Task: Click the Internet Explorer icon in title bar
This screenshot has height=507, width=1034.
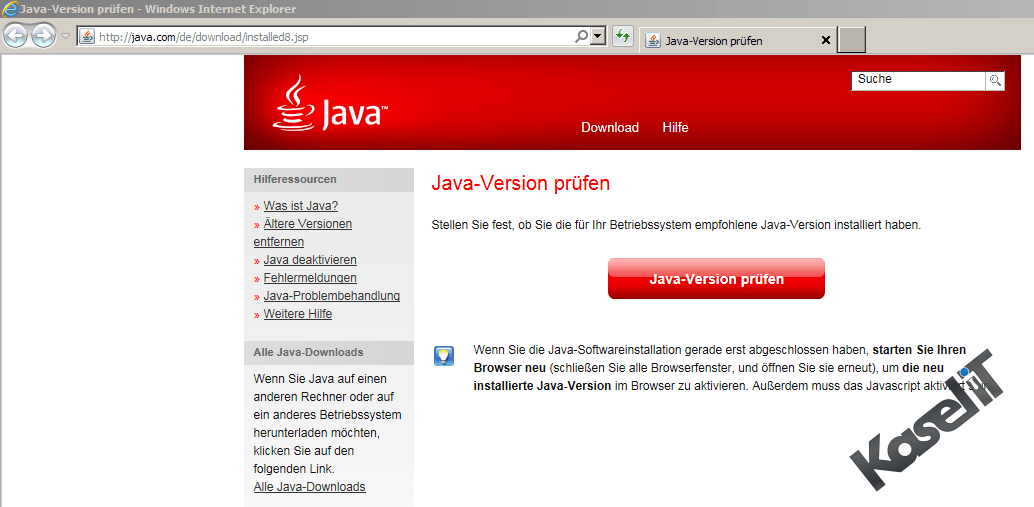Action: click(9, 9)
